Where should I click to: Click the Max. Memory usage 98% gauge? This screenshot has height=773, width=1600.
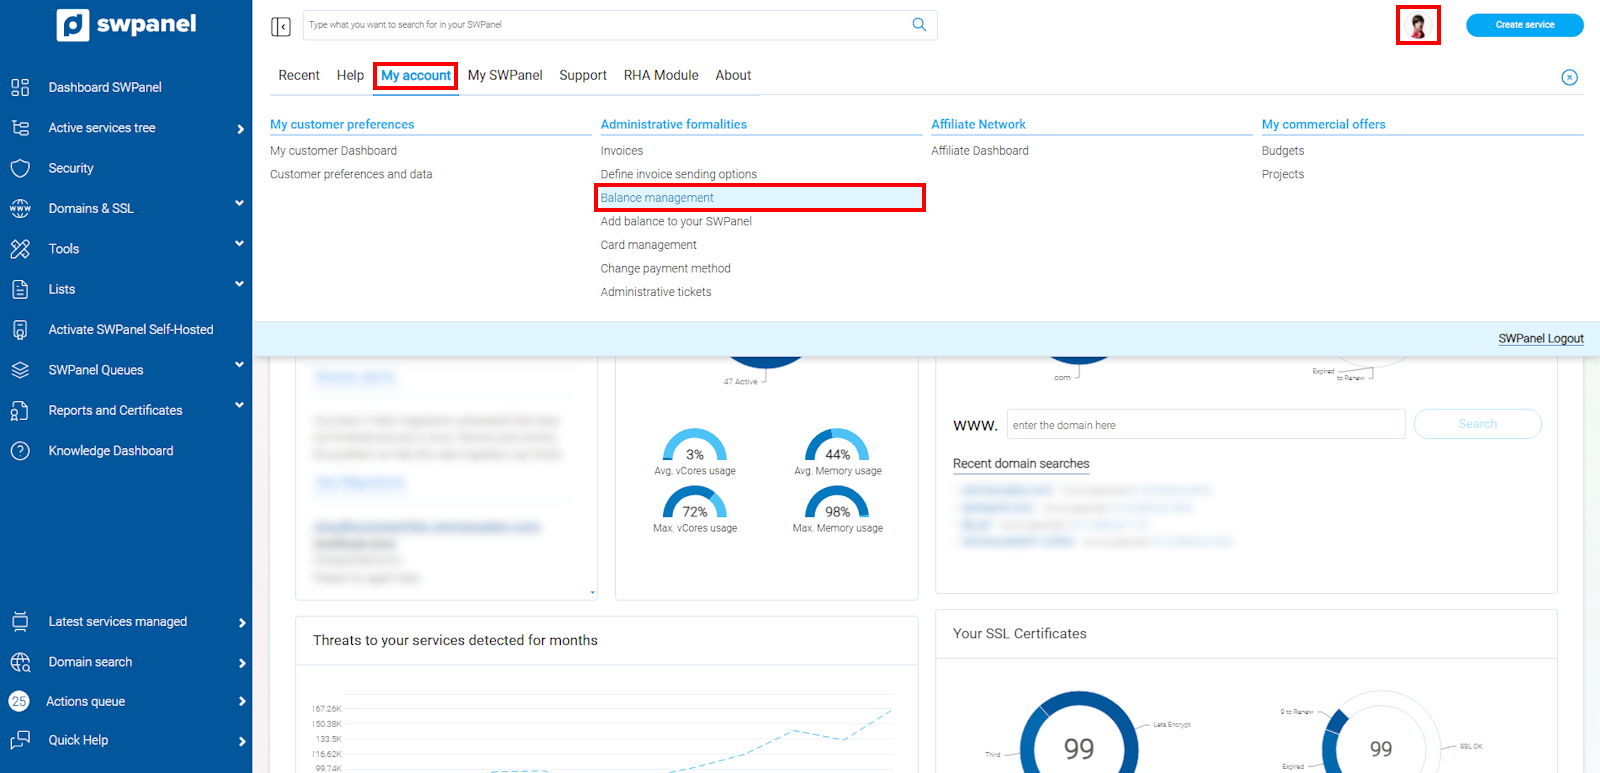(x=838, y=503)
